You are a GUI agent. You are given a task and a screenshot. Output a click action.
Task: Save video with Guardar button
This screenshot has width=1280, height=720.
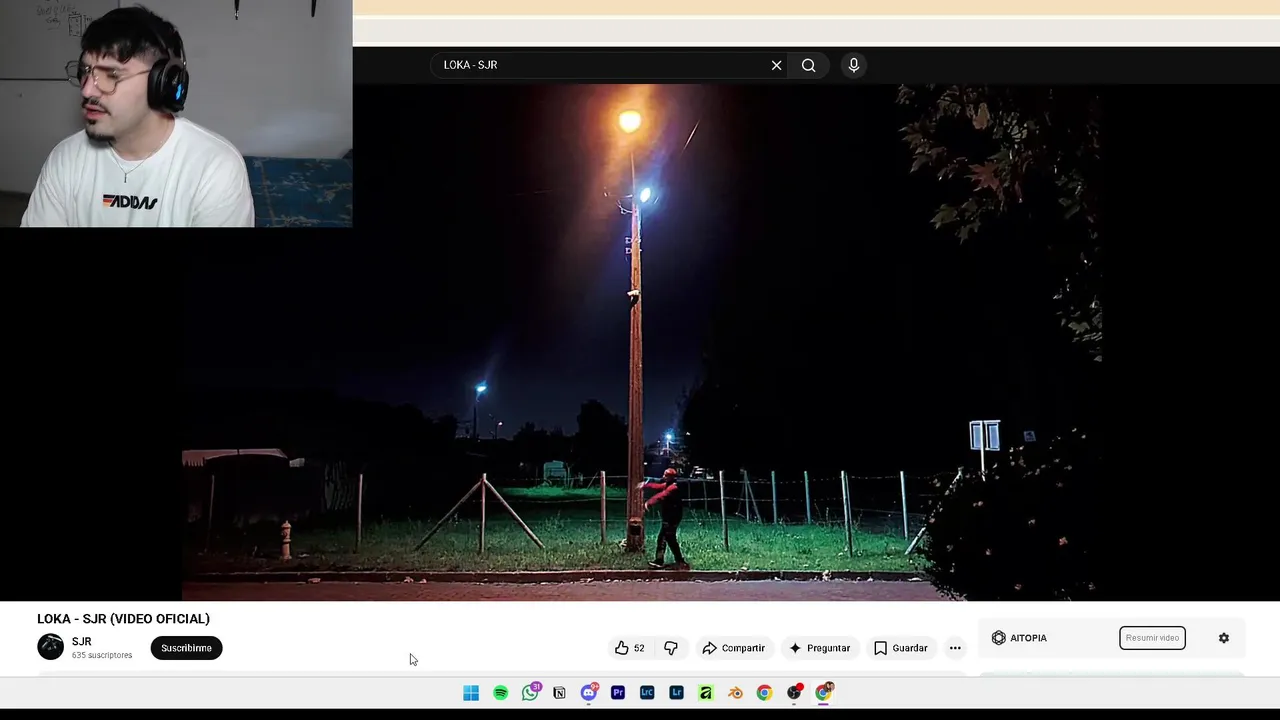(x=901, y=648)
